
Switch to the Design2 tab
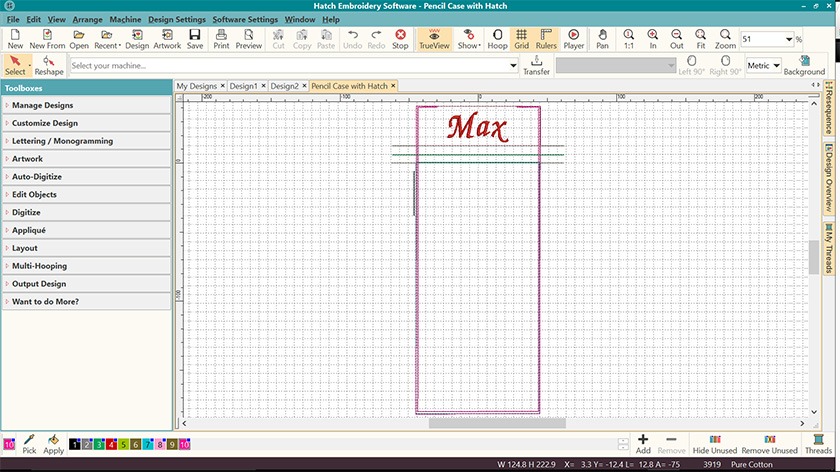[x=284, y=87]
